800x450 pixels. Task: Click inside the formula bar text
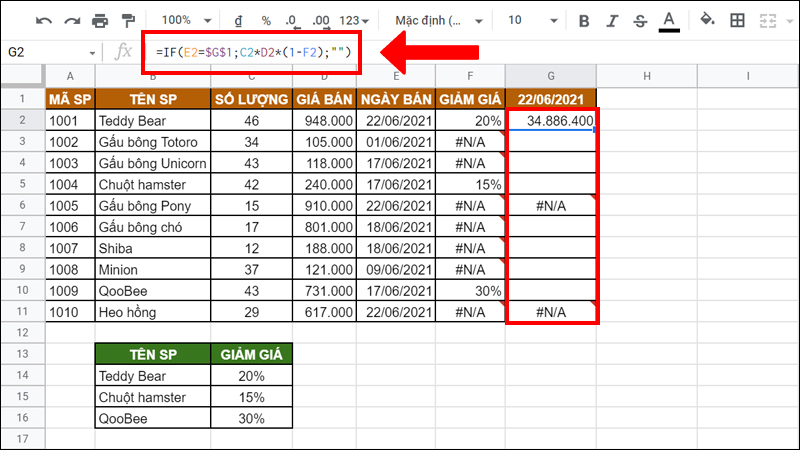(254, 52)
